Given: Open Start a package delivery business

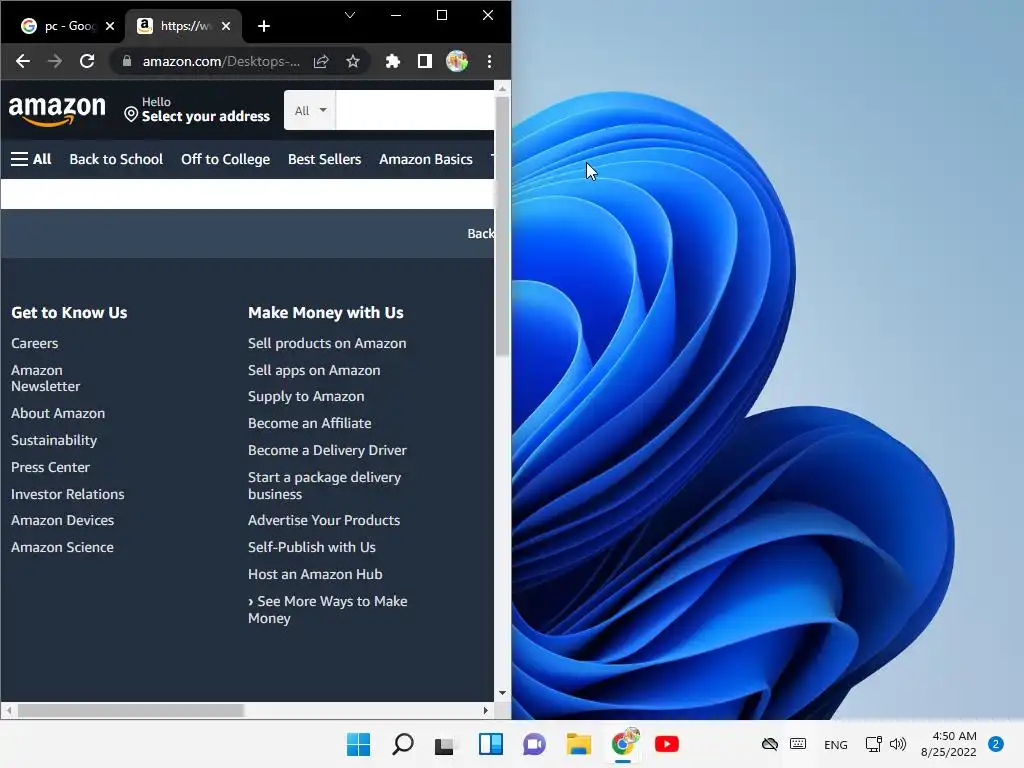Looking at the screenshot, I should 325,486.
